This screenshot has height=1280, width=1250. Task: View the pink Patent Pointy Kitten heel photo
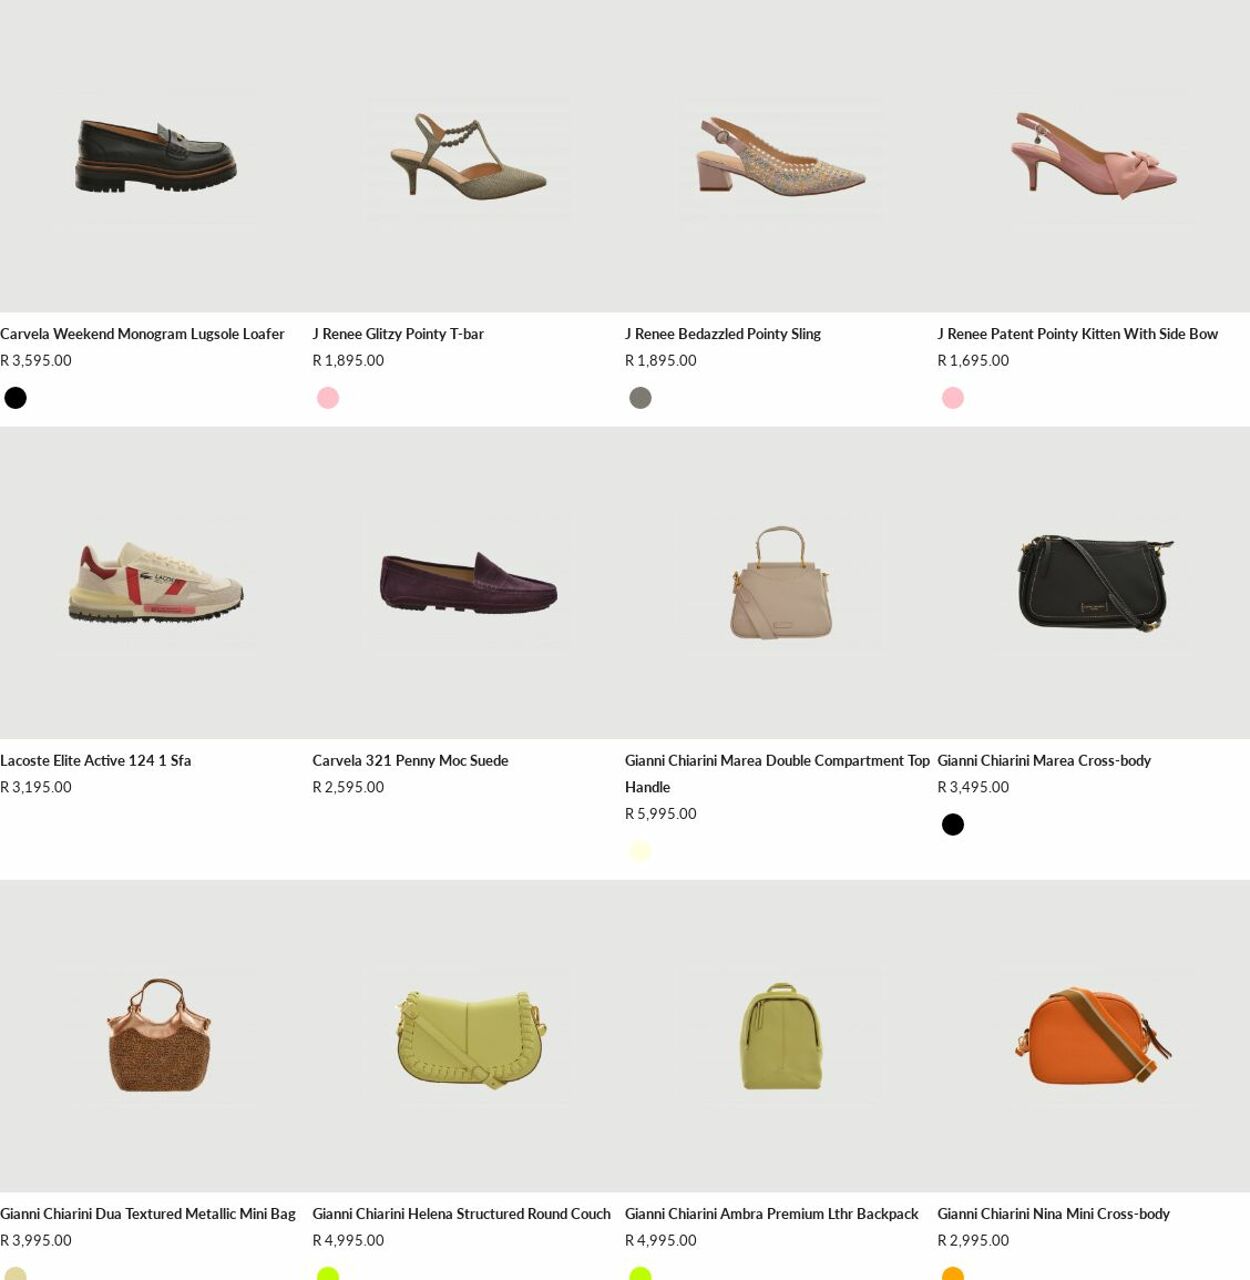1093,156
